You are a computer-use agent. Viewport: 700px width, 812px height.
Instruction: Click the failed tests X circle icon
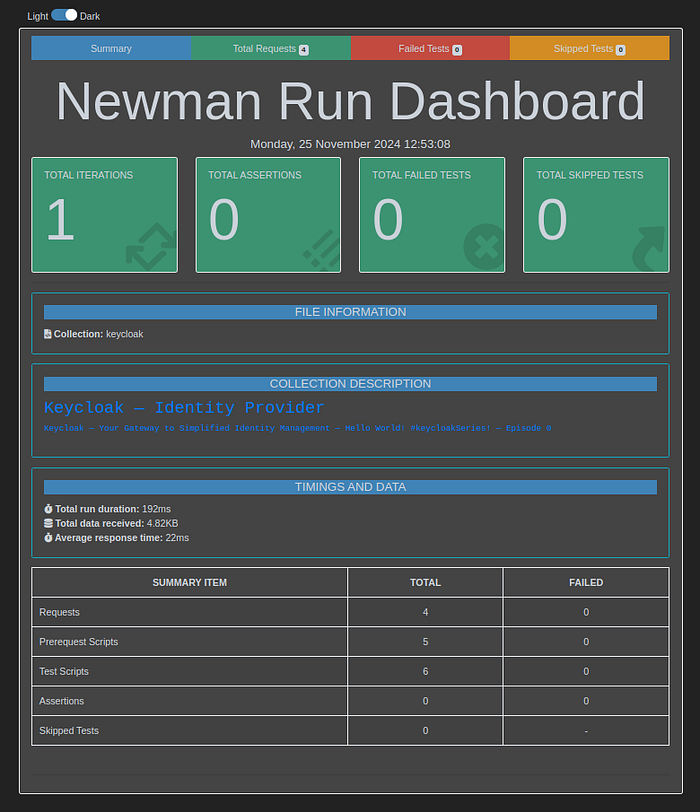point(484,247)
